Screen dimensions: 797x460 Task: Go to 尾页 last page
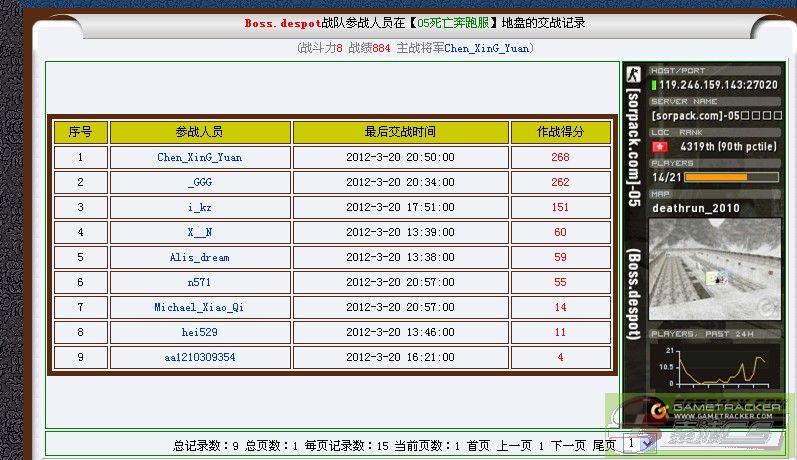604,445
